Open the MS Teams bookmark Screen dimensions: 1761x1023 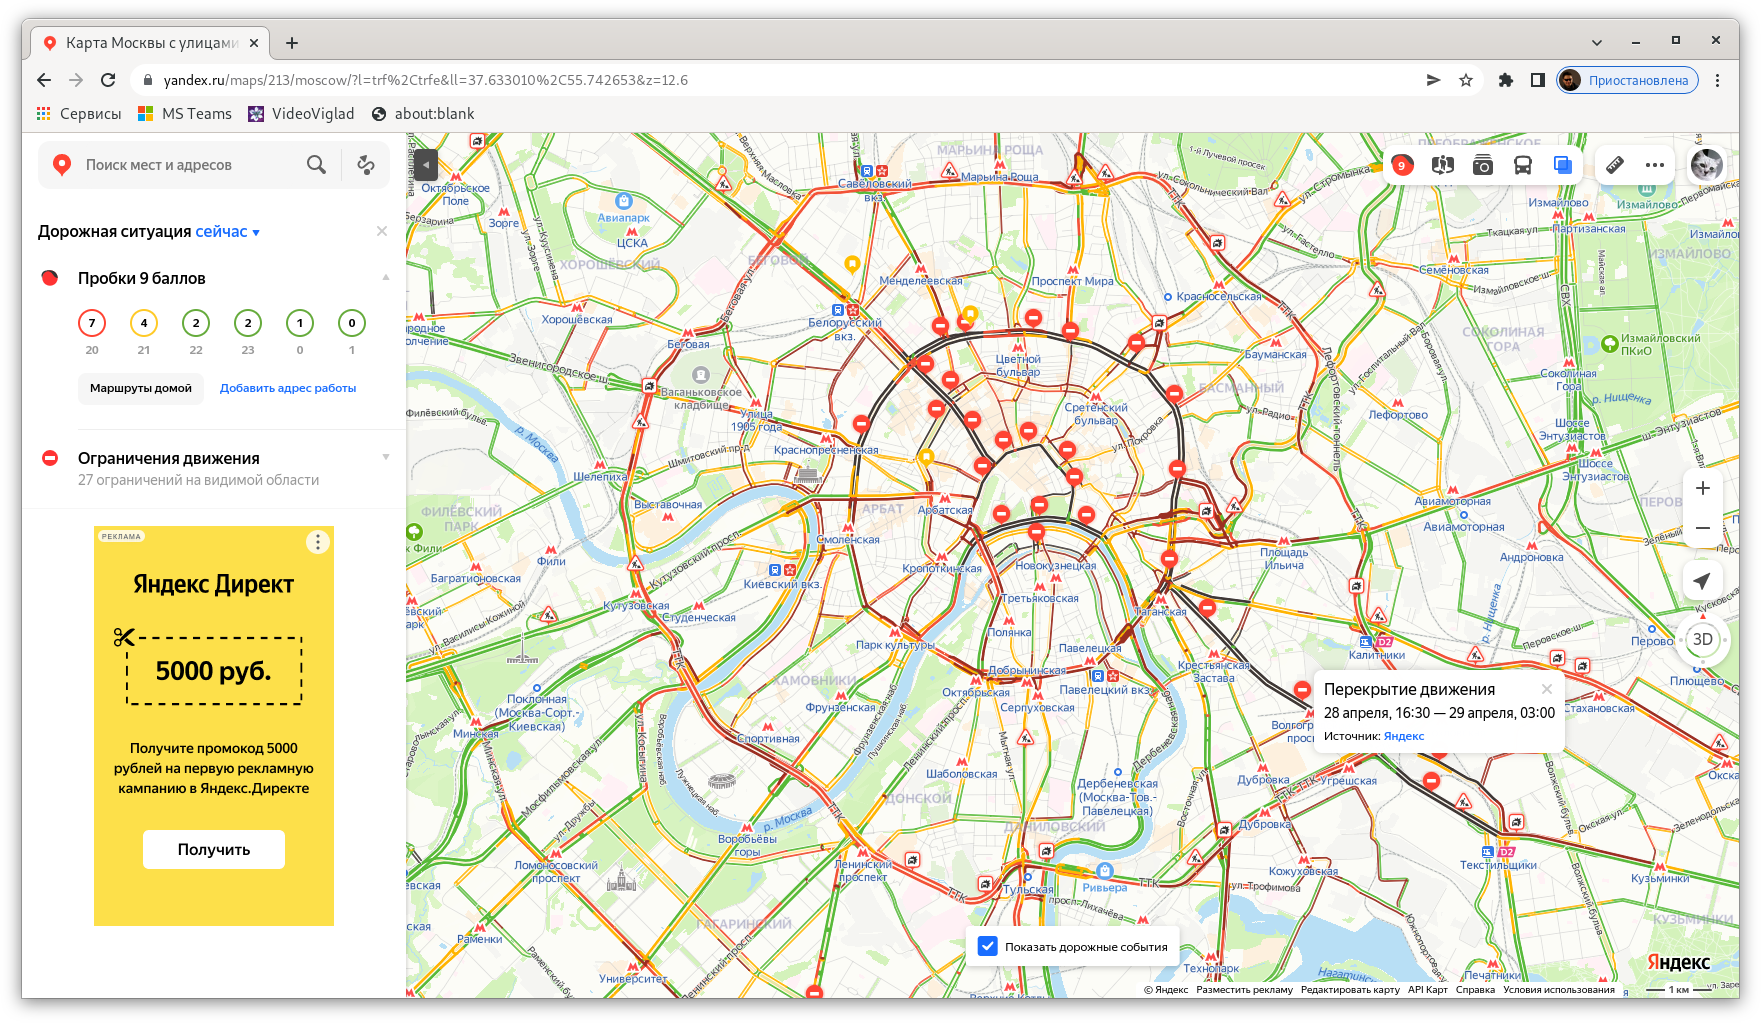(x=185, y=114)
